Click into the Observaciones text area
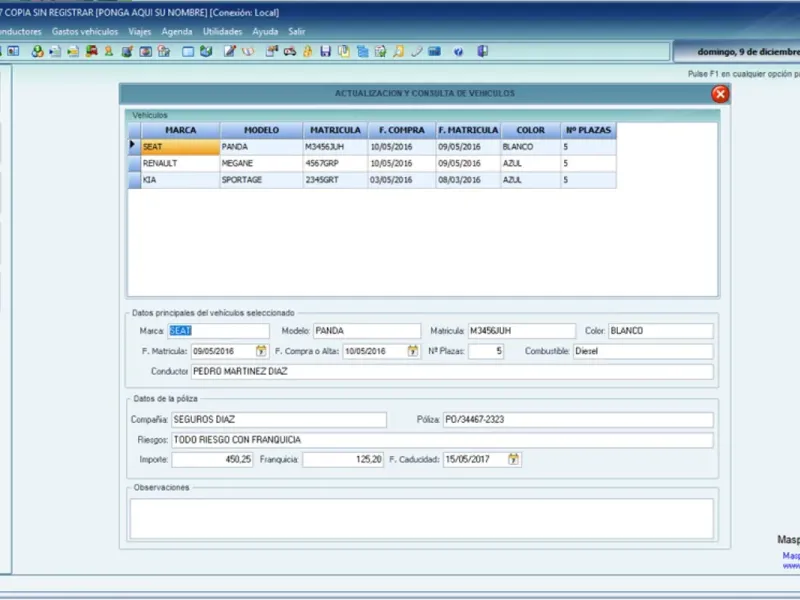 coord(420,518)
